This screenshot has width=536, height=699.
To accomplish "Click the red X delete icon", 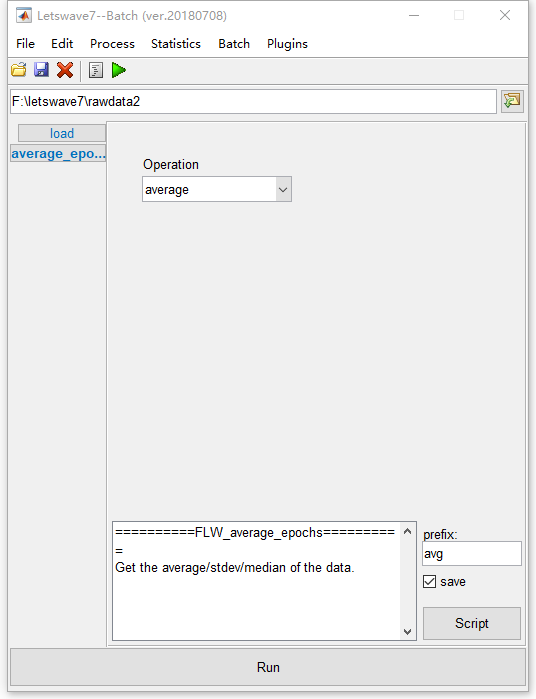I will [65, 70].
